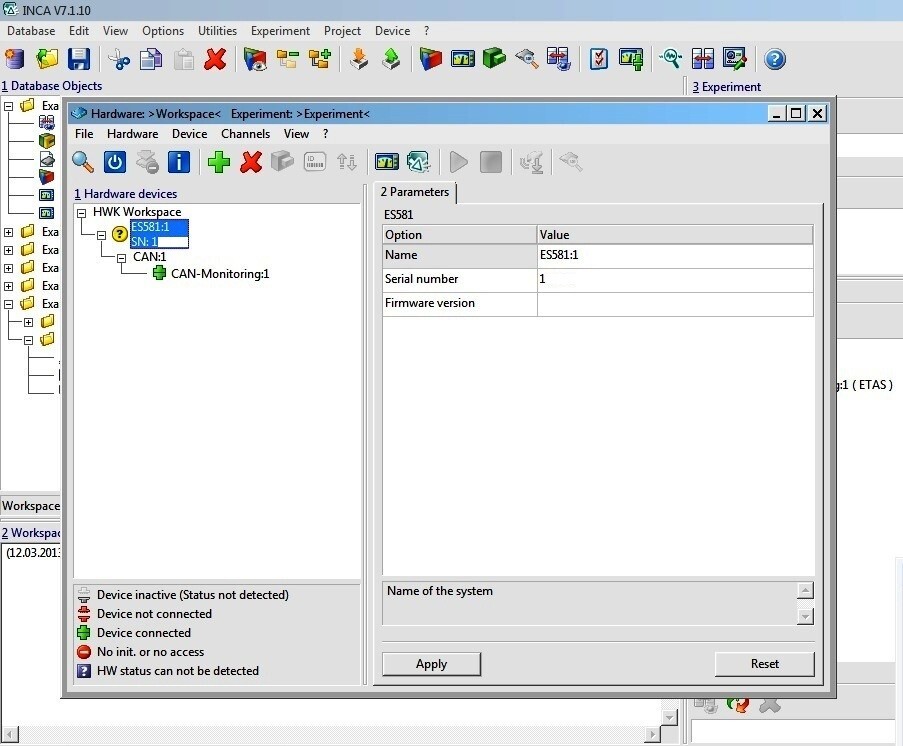Delete selected device using red X icon
This screenshot has height=746, width=903.
tap(251, 161)
